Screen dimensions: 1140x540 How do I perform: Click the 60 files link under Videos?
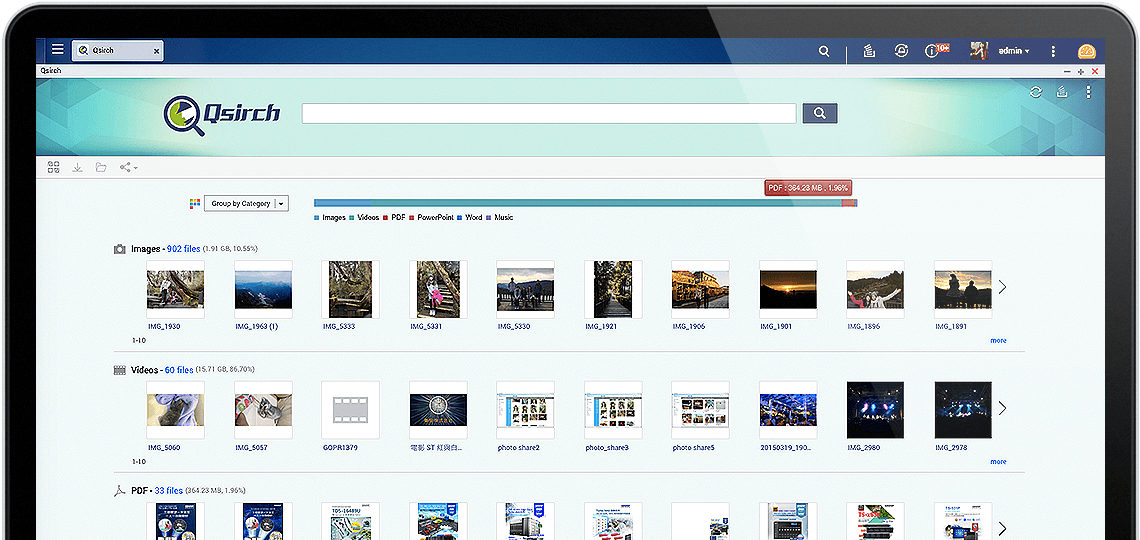click(x=179, y=370)
